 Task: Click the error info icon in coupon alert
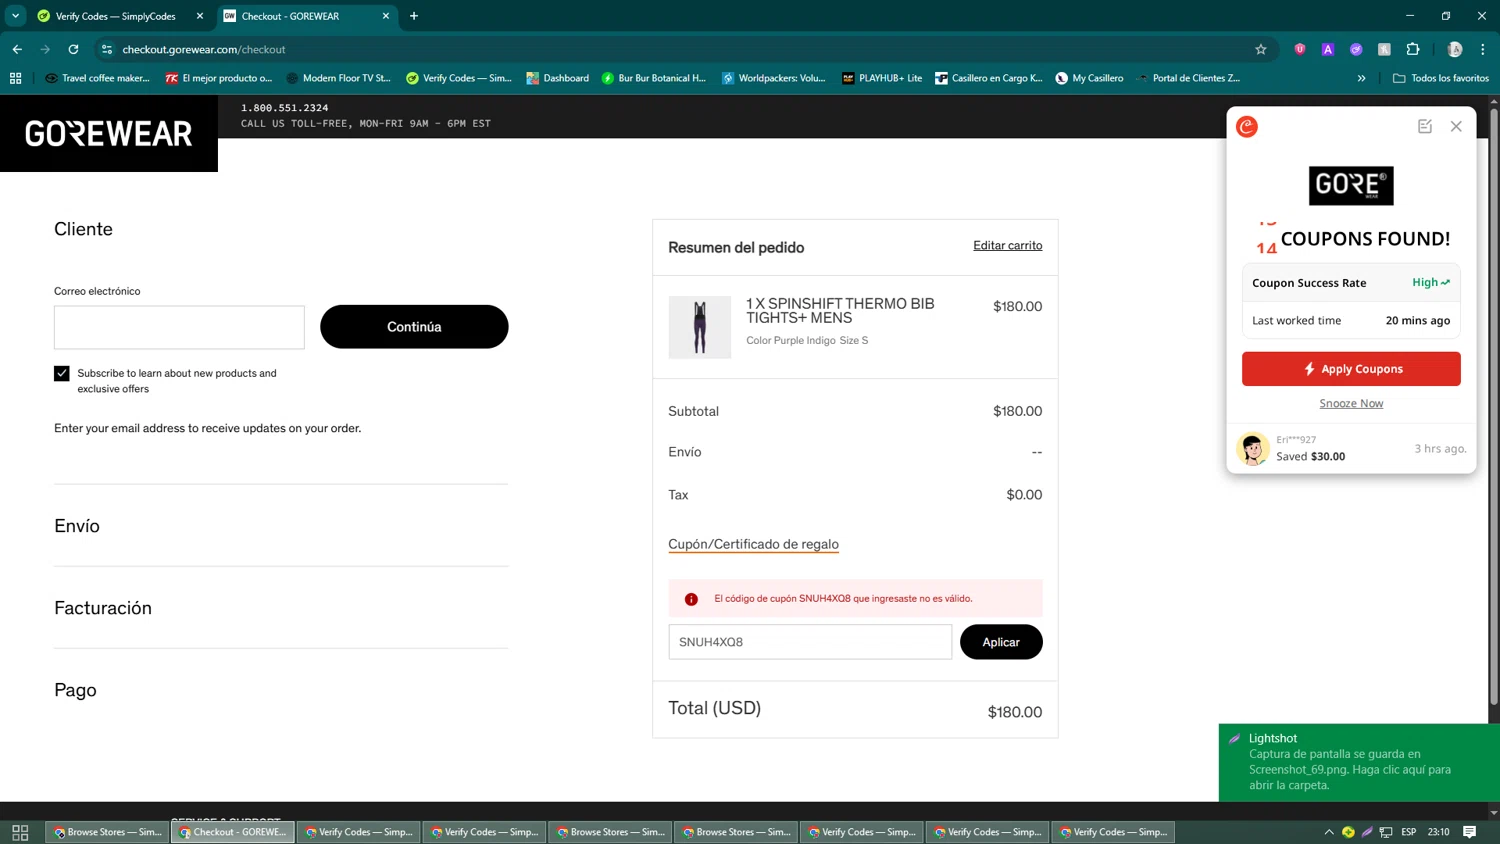point(691,599)
